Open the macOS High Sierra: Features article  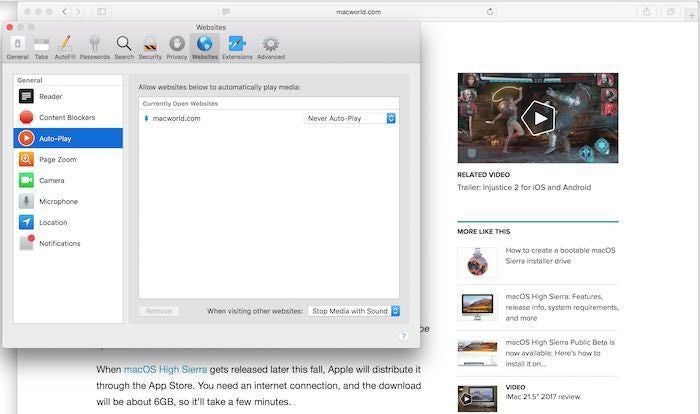(562, 307)
